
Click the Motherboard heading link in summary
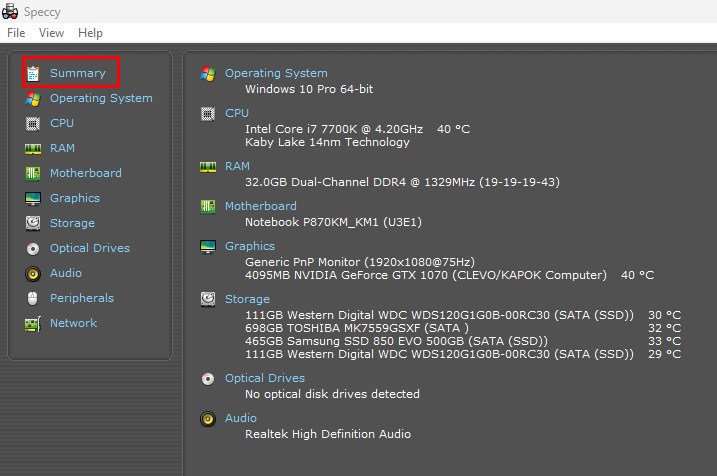(x=261, y=206)
